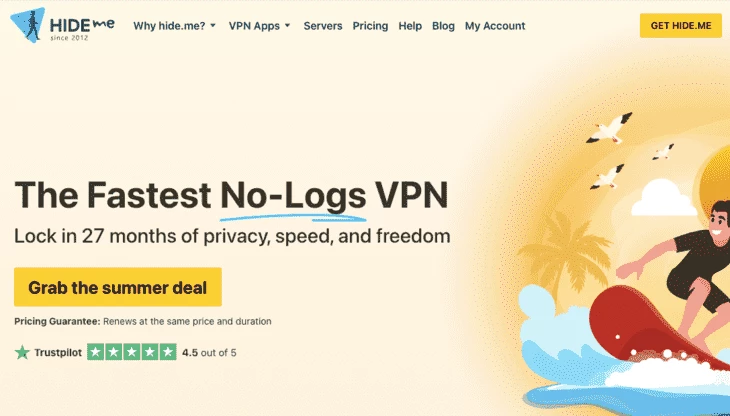
Task: Click the green Trustpilot star logo
Action: coord(22,352)
